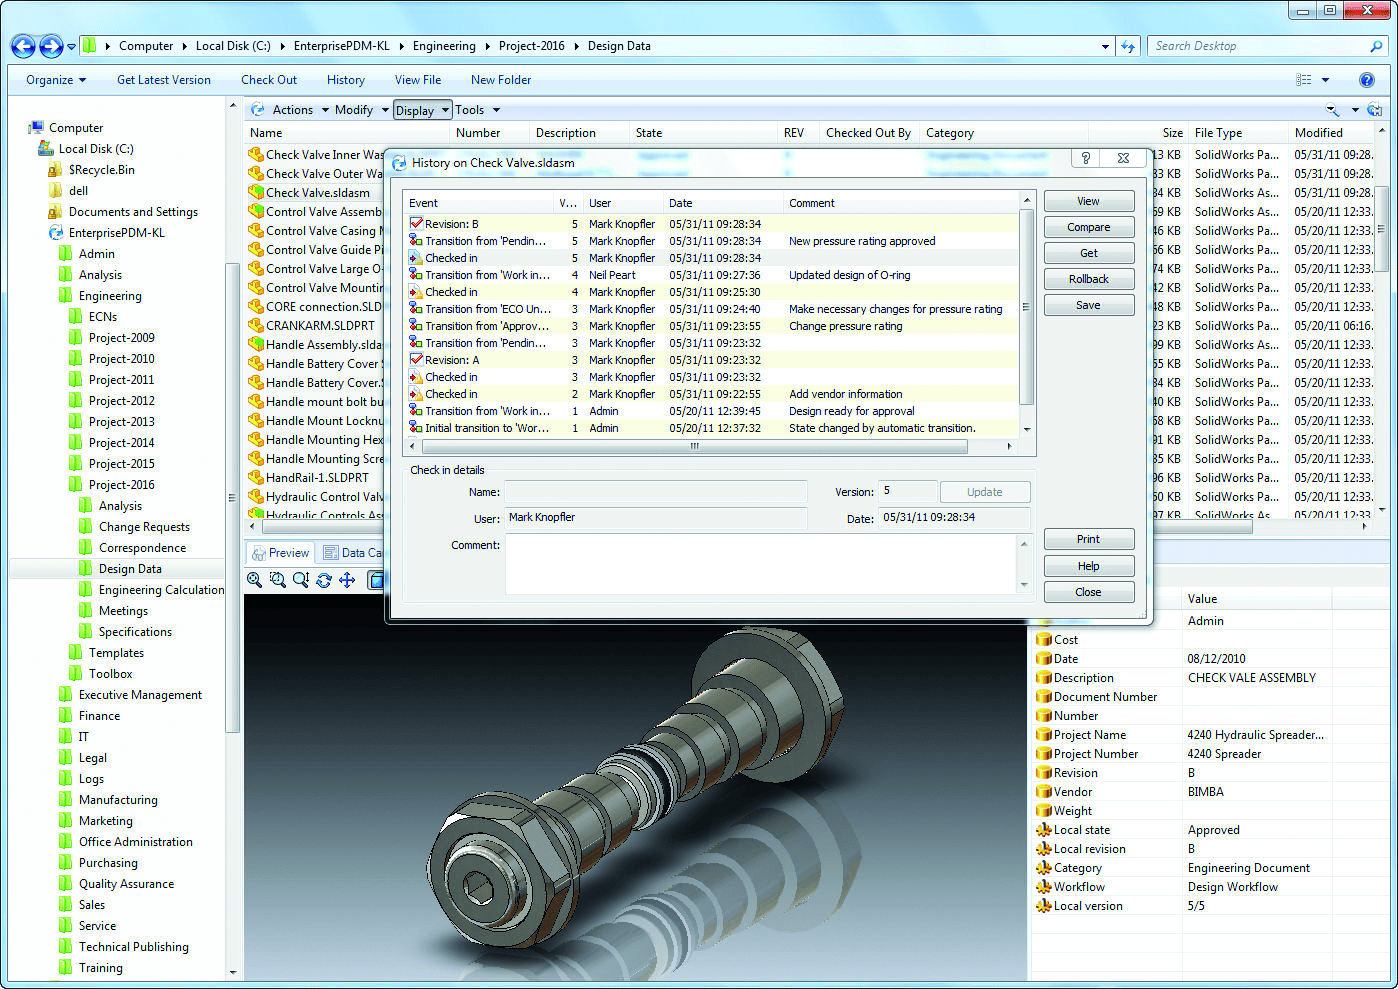This screenshot has height=989, width=1398.
Task: Click the change view list icon
Action: (1304, 80)
